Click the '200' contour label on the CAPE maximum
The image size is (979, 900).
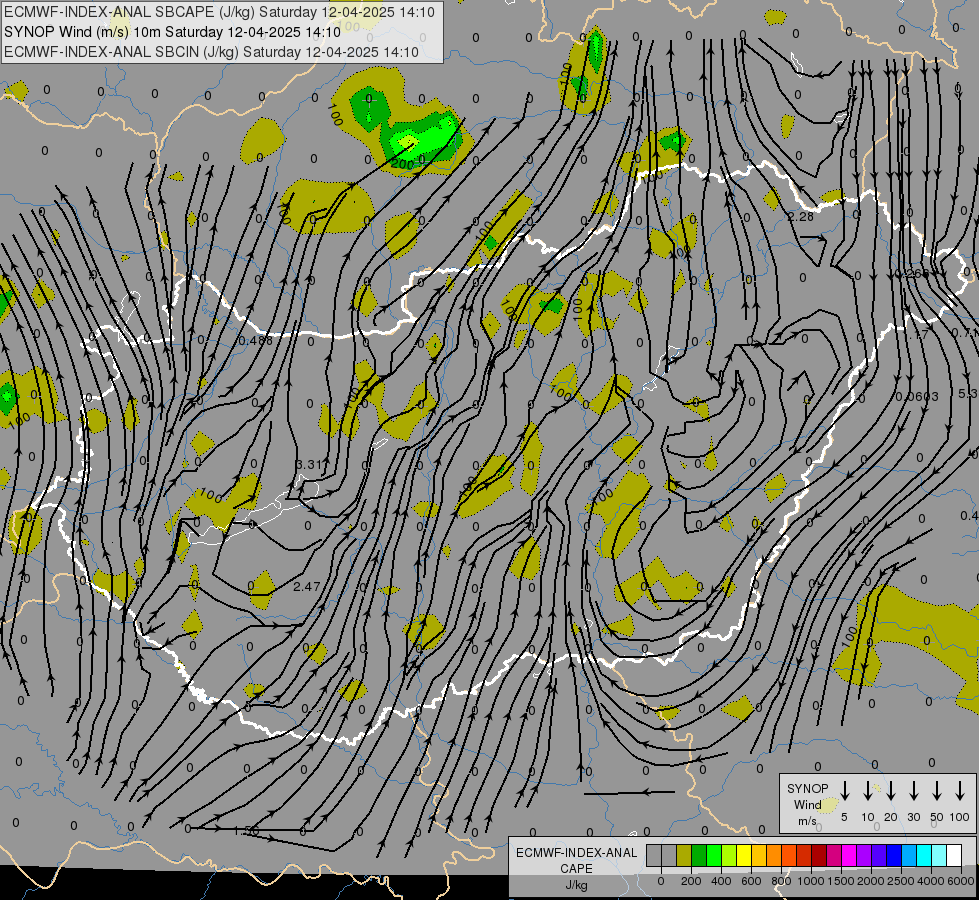click(403, 164)
